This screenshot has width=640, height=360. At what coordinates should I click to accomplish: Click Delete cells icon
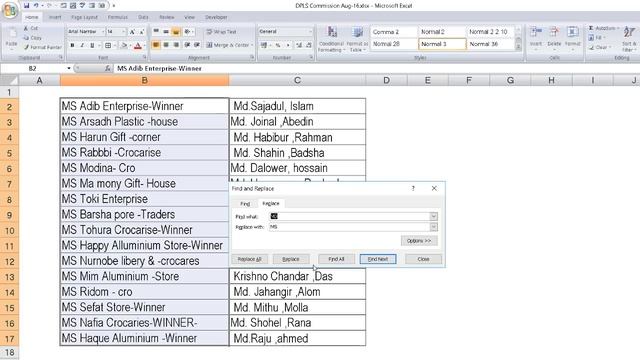[x=554, y=32]
